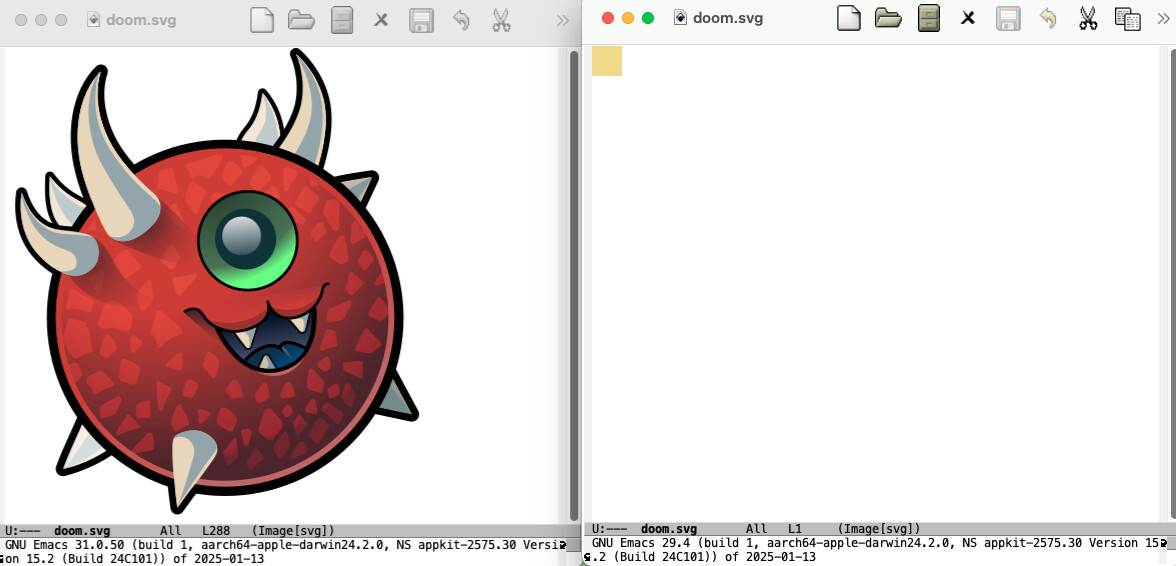The image size is (1176, 566).
Task: Click U:--- status in right mode line
Action: 610,529
